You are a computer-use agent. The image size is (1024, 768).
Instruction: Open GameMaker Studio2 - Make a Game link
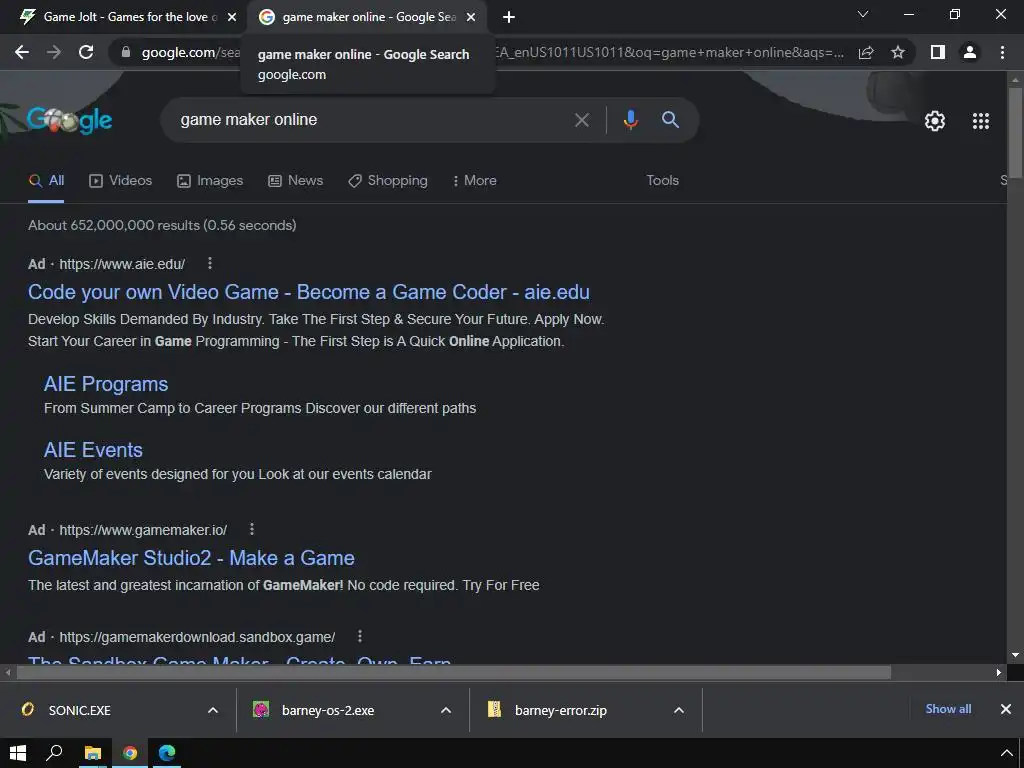click(x=191, y=558)
